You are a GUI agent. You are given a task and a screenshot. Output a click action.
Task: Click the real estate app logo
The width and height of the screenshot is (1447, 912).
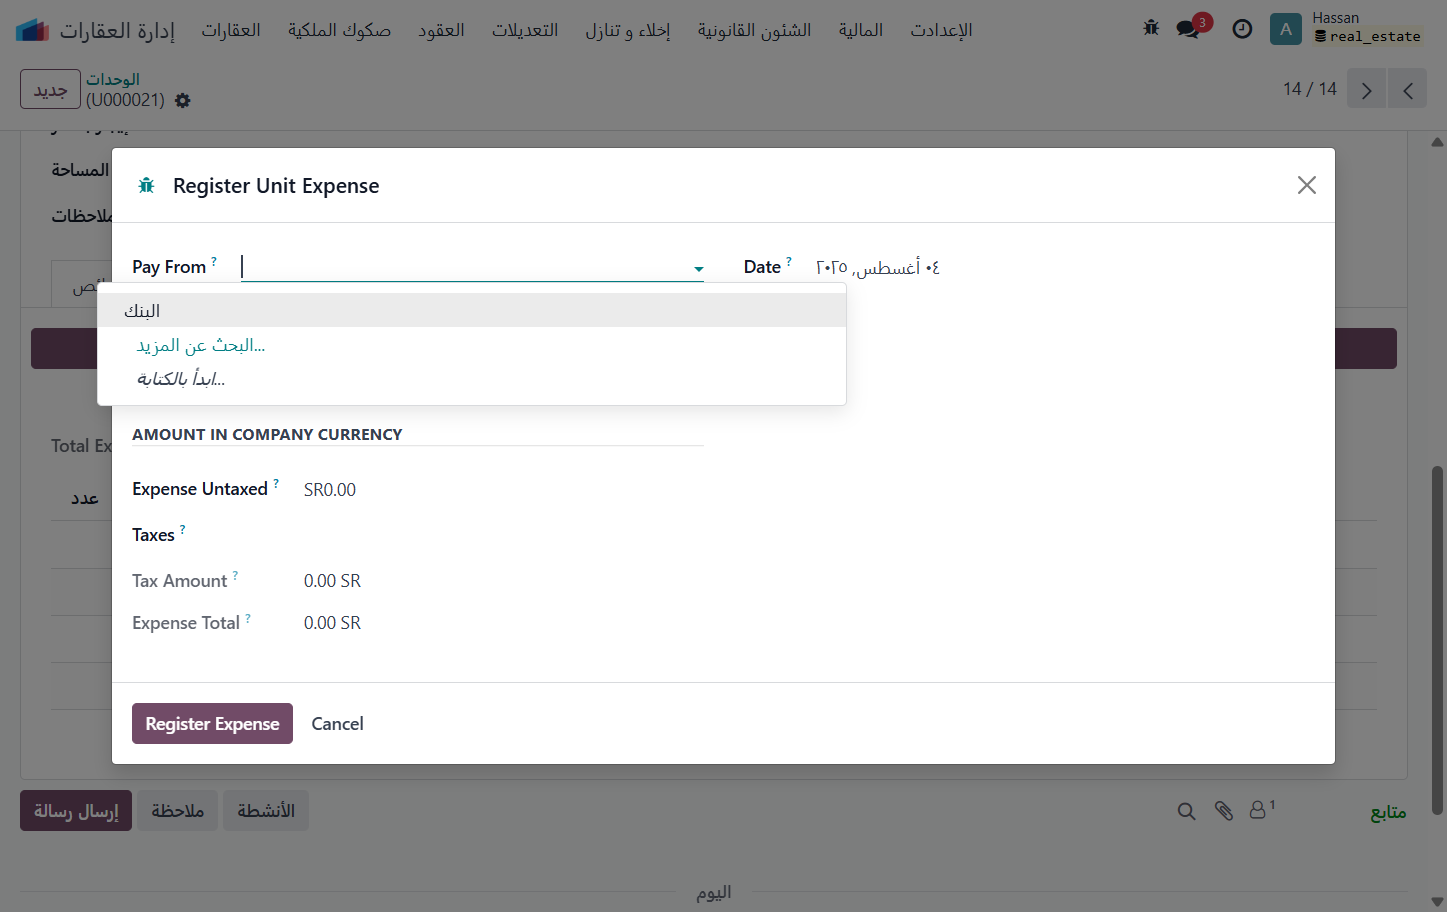[x=32, y=30]
